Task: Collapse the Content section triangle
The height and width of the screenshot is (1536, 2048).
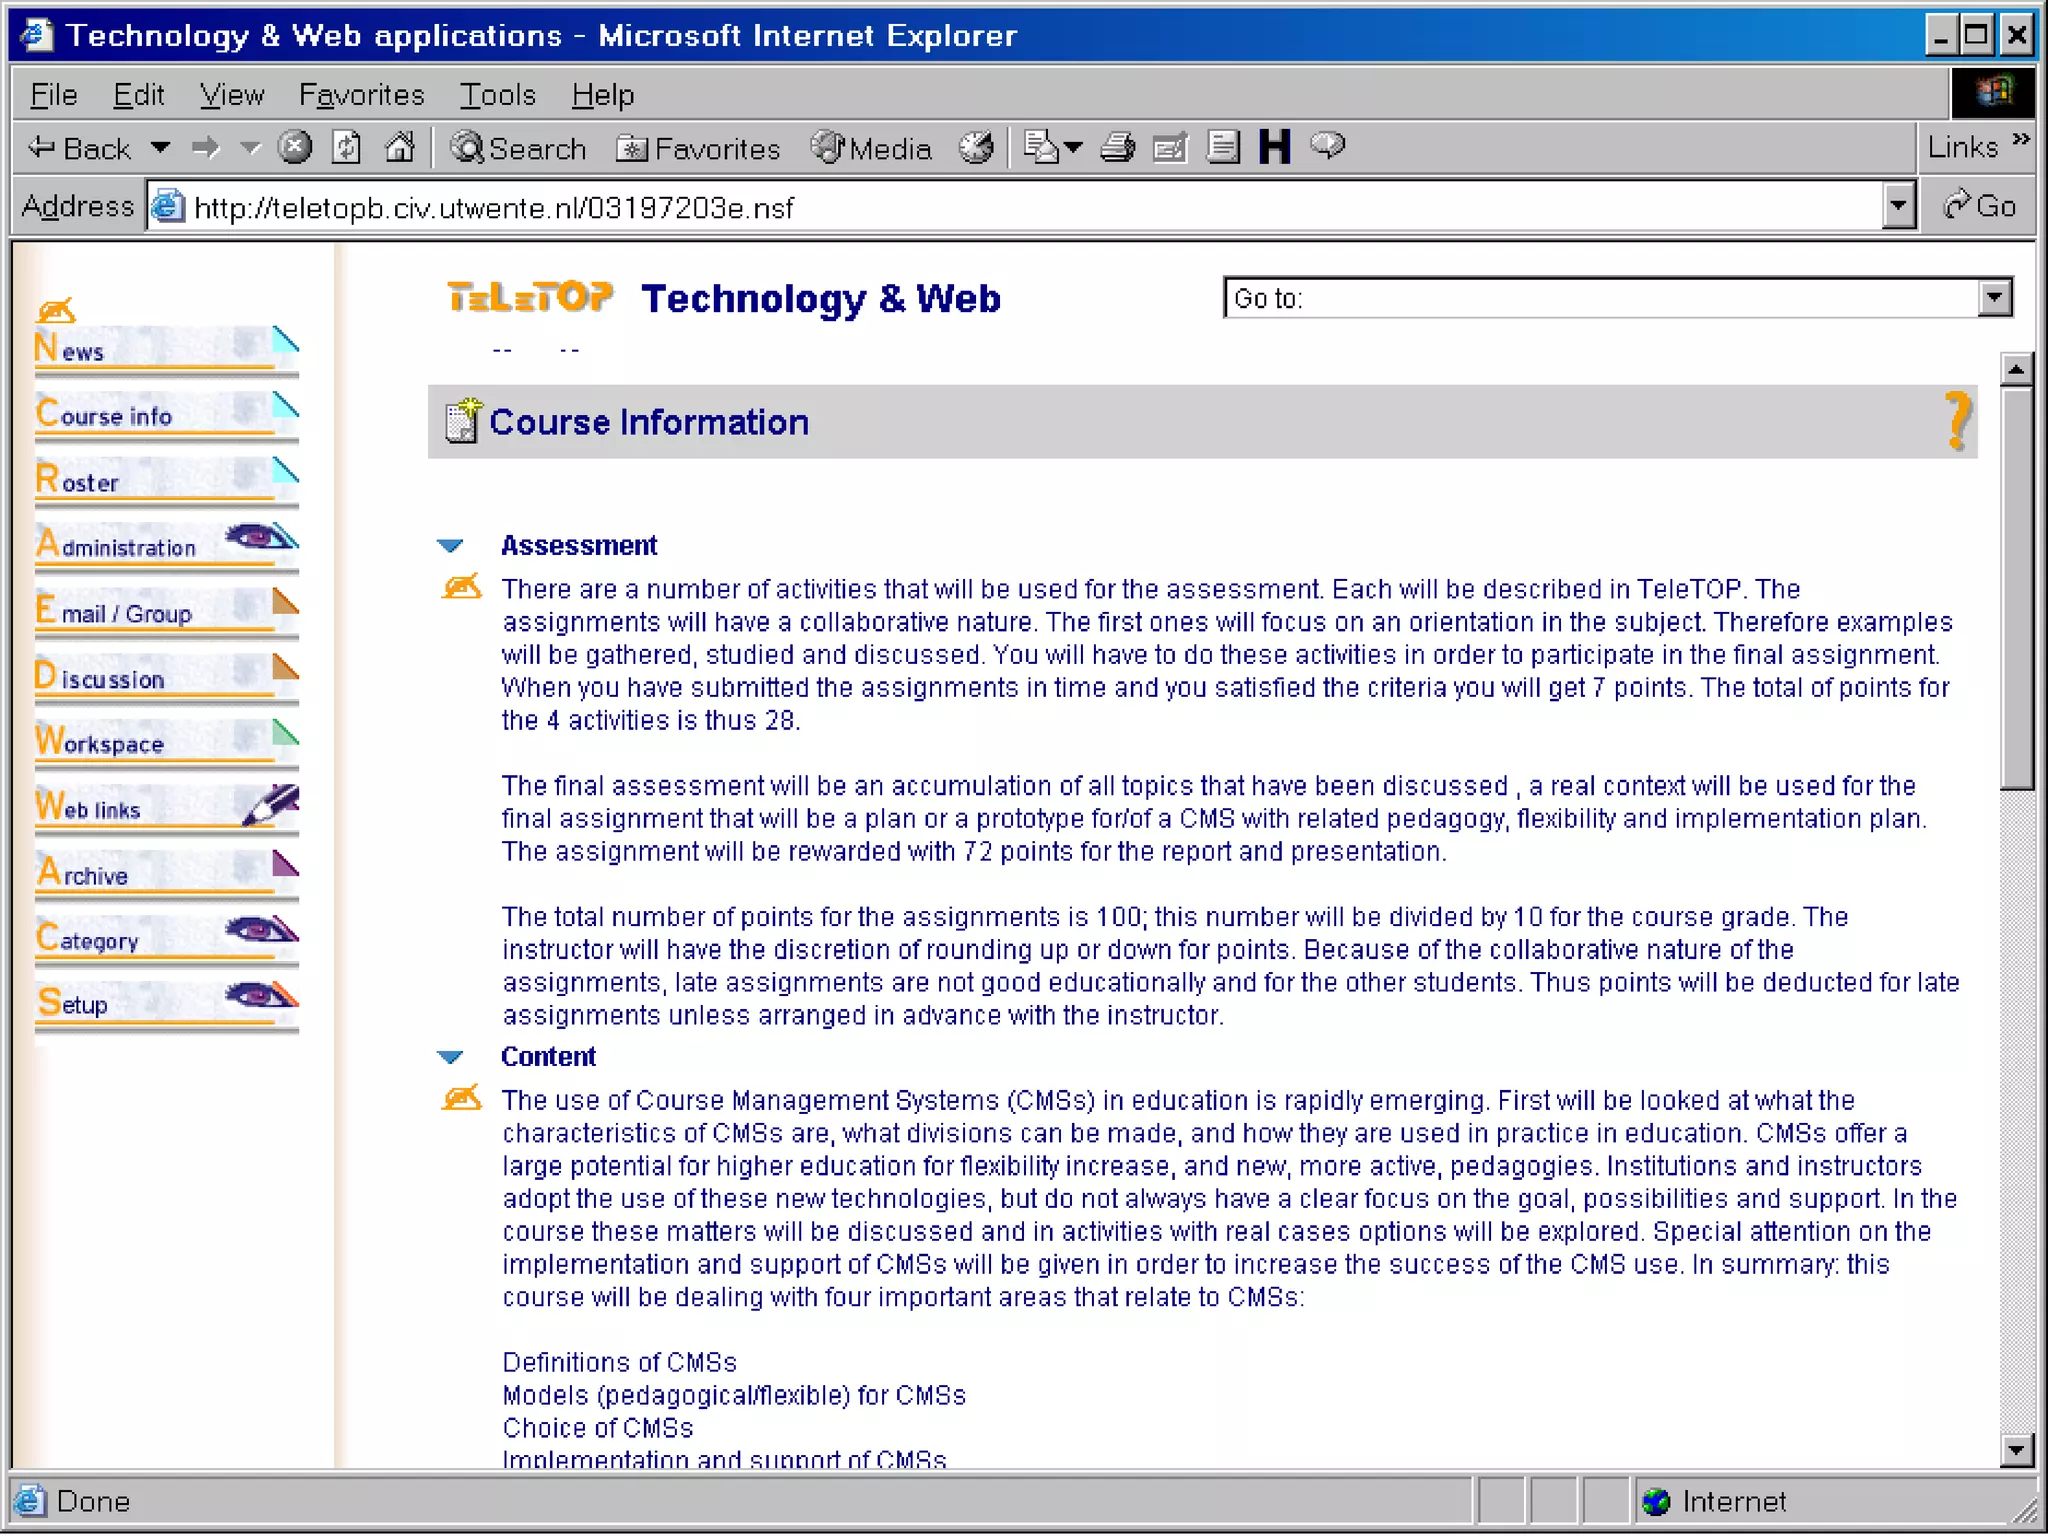Action: point(451,1057)
